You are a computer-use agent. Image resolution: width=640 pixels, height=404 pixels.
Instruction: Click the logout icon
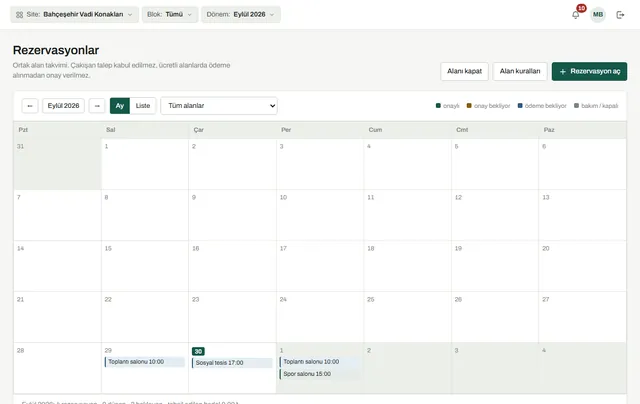[x=620, y=15]
